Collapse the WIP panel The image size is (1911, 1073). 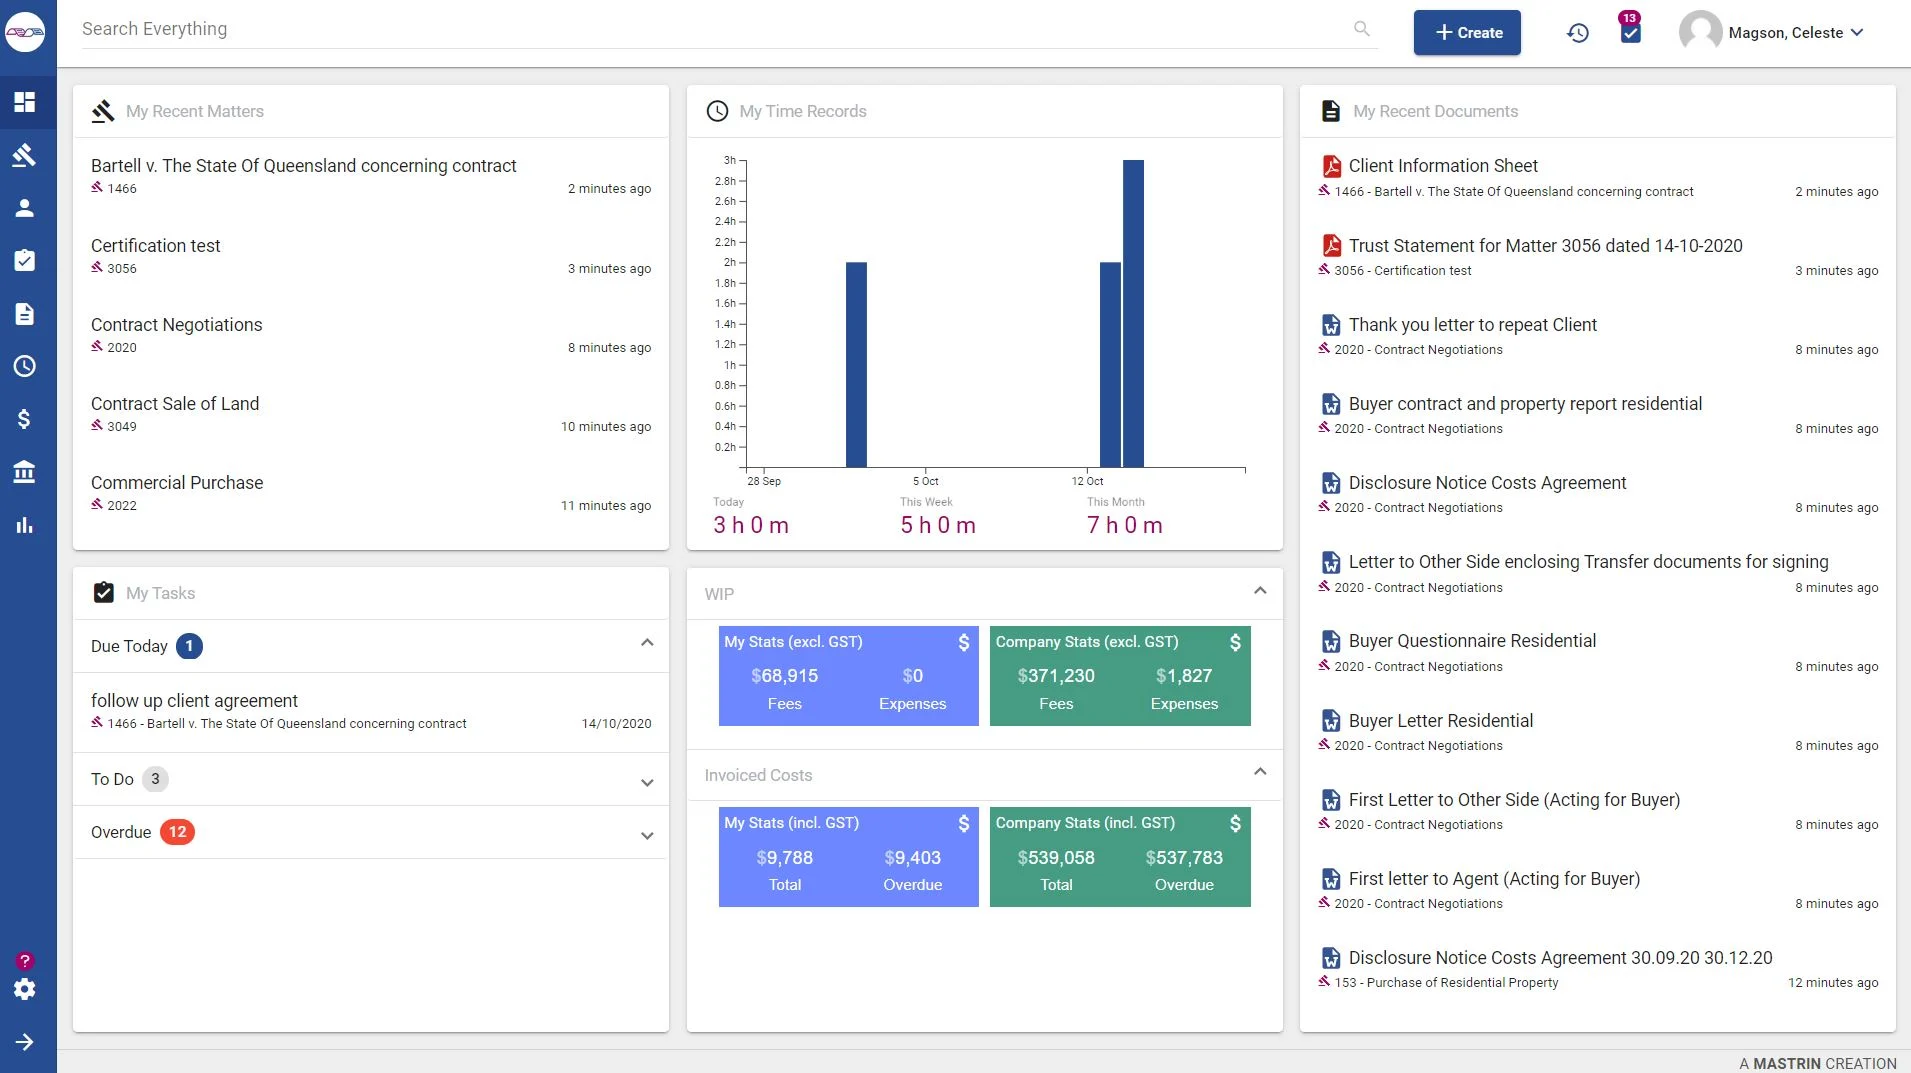click(1258, 591)
